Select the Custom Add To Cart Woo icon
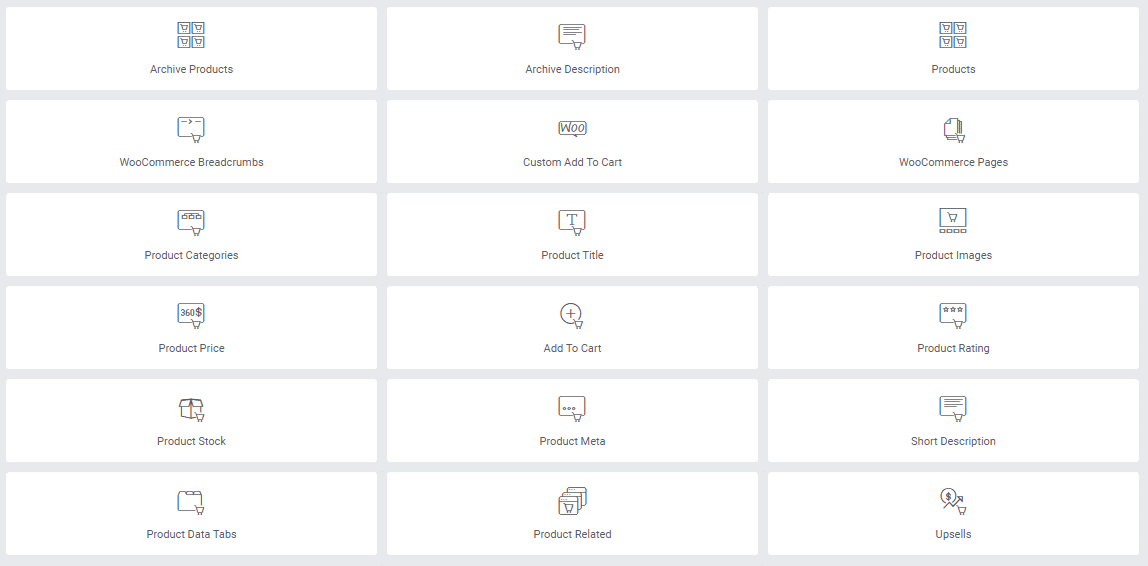The image size is (1148, 566). [572, 128]
